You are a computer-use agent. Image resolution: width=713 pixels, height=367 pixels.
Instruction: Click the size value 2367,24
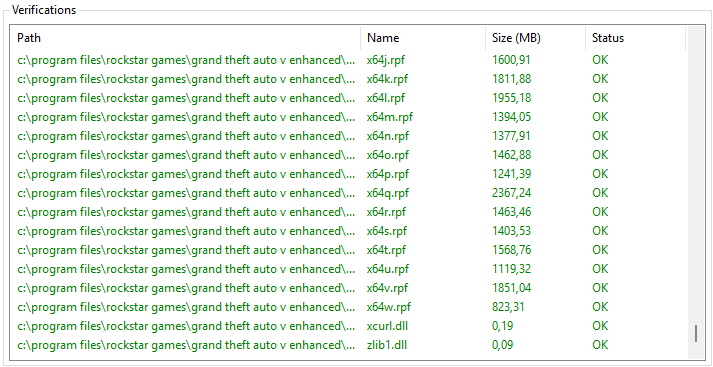[511, 193]
